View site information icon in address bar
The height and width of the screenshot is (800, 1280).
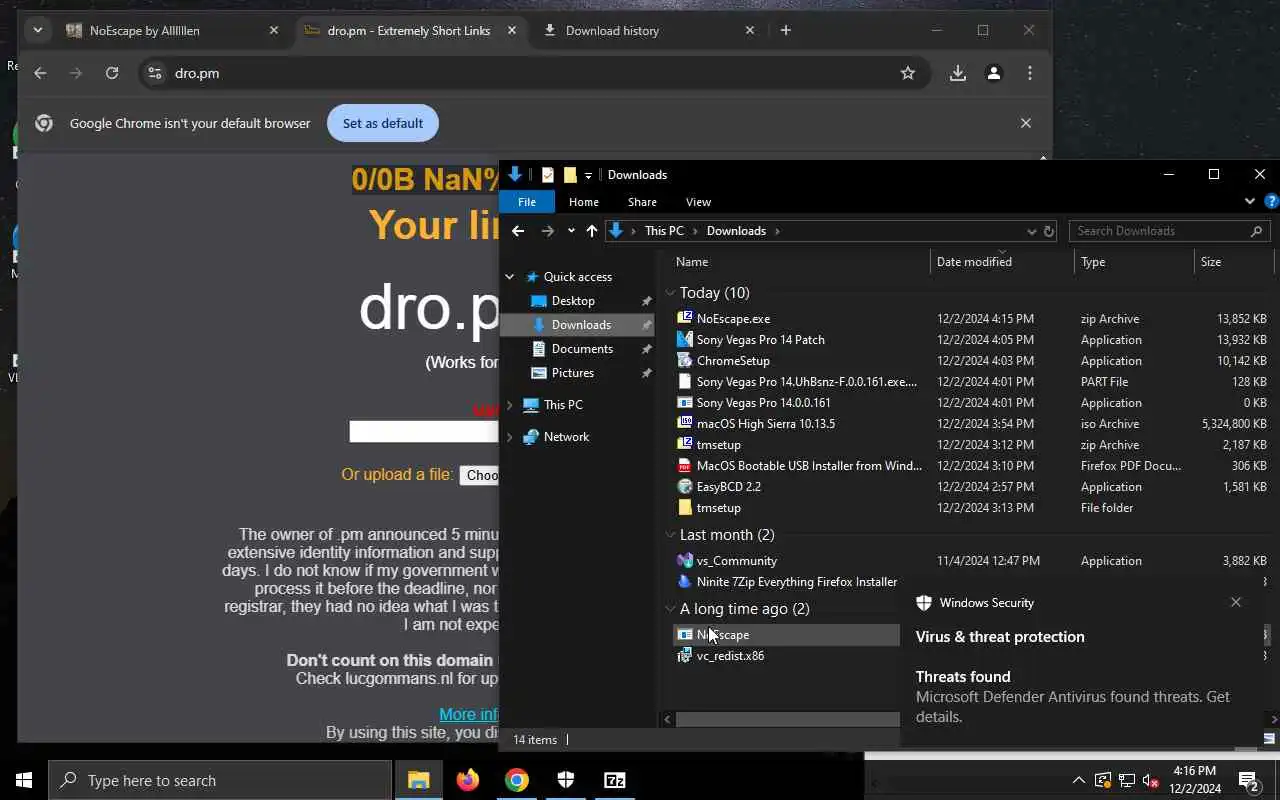click(x=154, y=73)
